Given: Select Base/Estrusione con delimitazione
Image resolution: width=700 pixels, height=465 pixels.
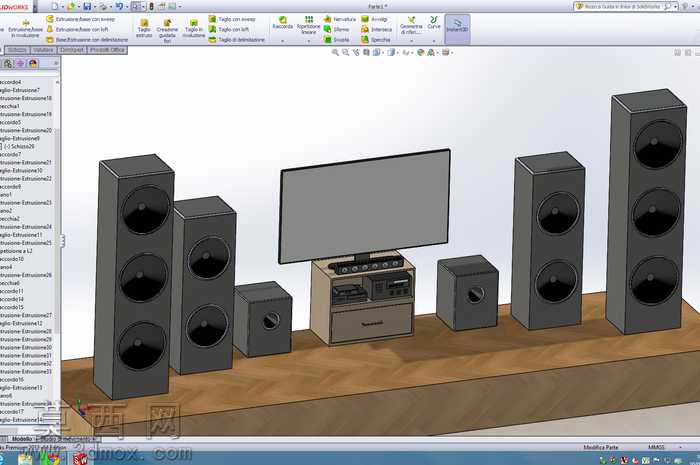Looking at the screenshot, I should coord(87,40).
